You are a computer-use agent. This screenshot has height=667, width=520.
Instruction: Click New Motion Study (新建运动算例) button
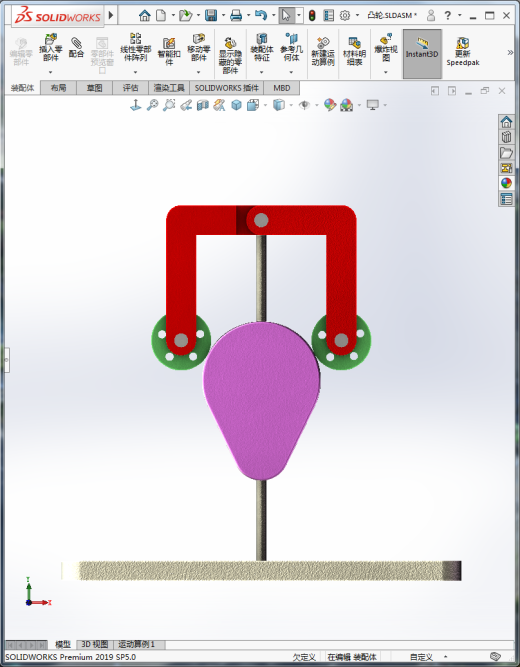[323, 51]
